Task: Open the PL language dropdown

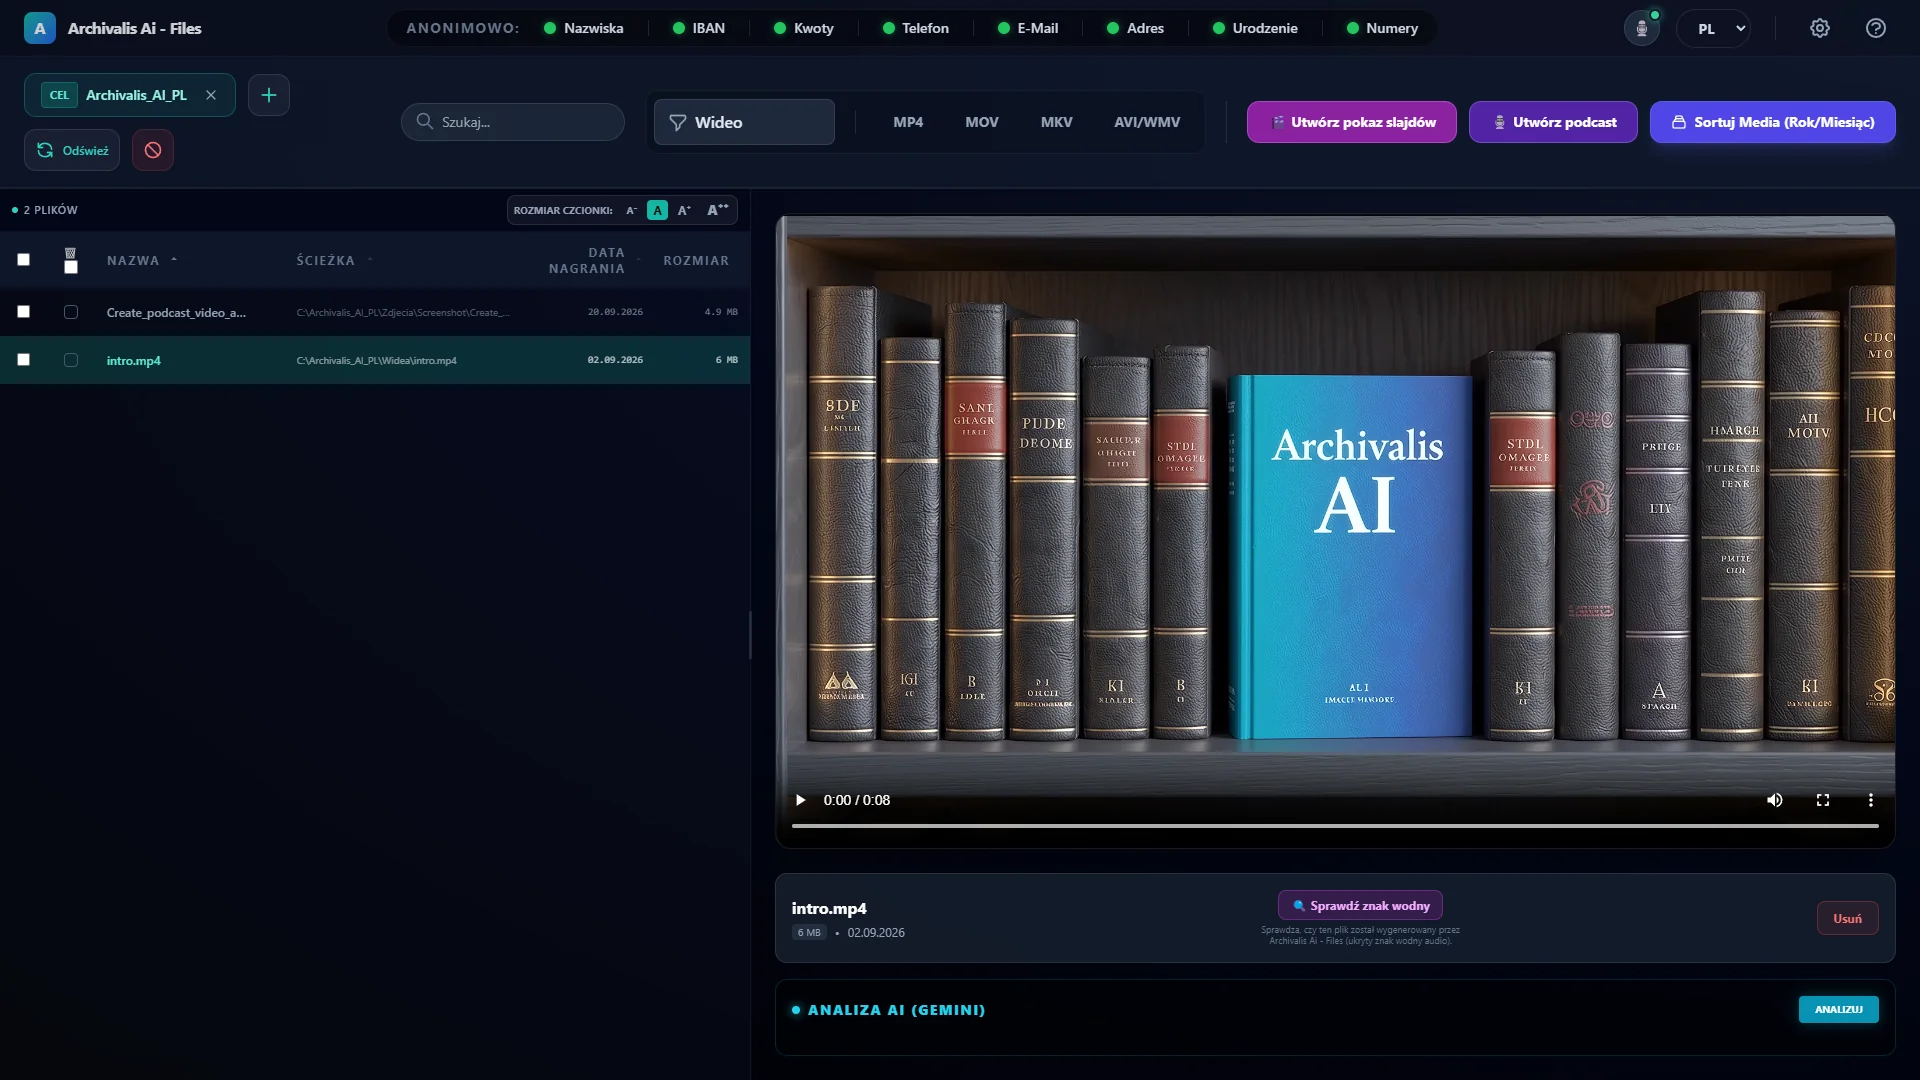Action: pos(1713,28)
